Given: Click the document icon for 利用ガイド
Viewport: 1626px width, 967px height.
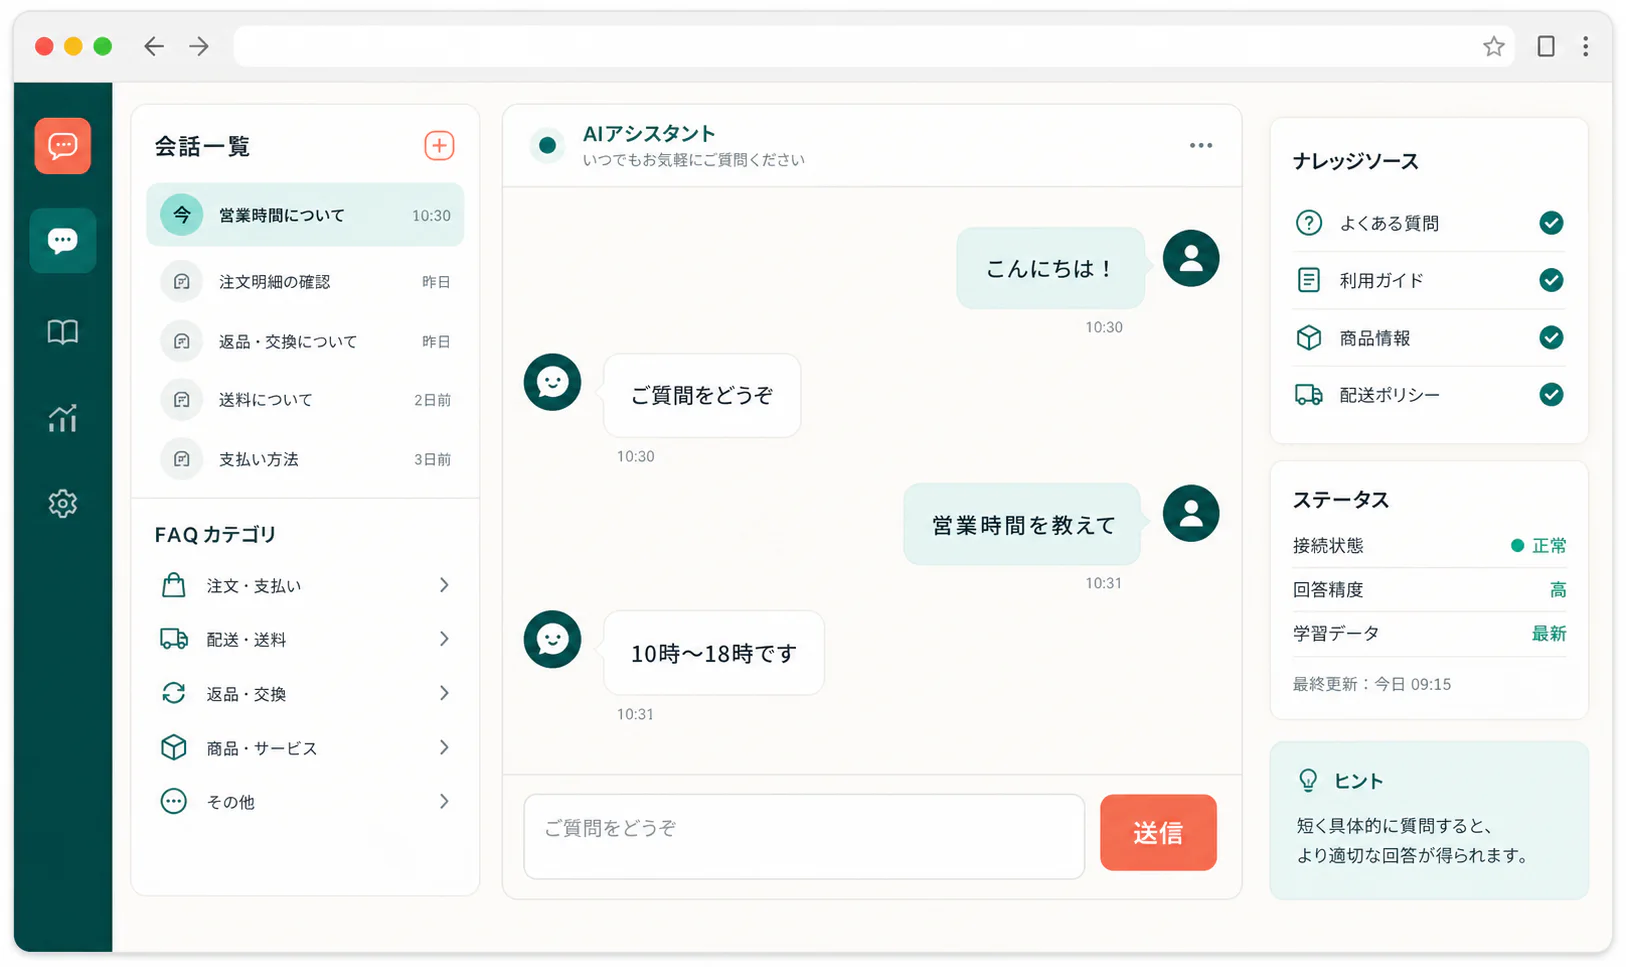Looking at the screenshot, I should [1309, 280].
